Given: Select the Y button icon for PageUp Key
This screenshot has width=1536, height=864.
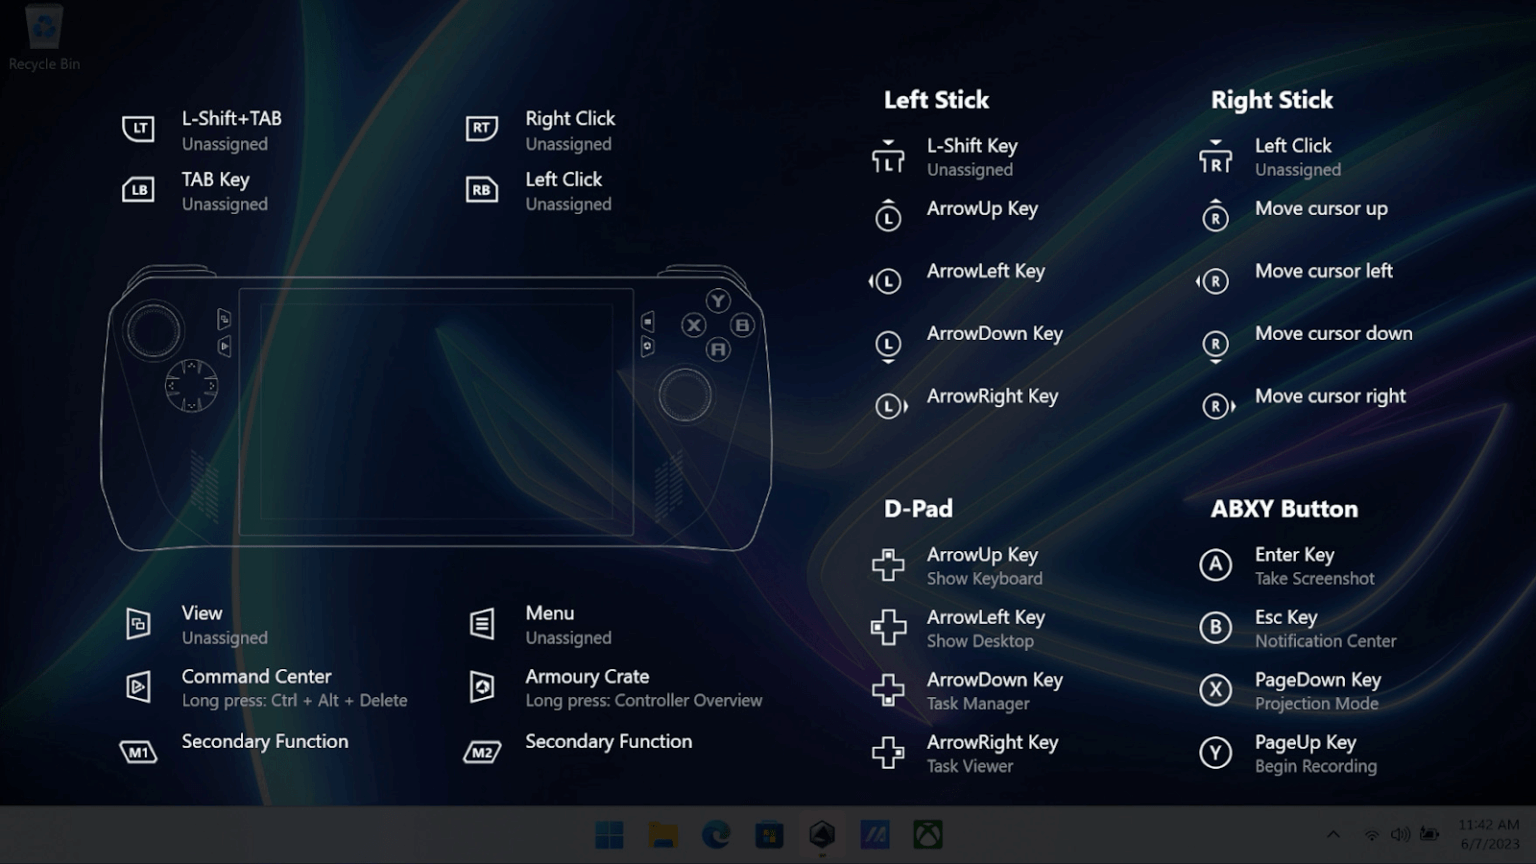Looking at the screenshot, I should [1215, 752].
